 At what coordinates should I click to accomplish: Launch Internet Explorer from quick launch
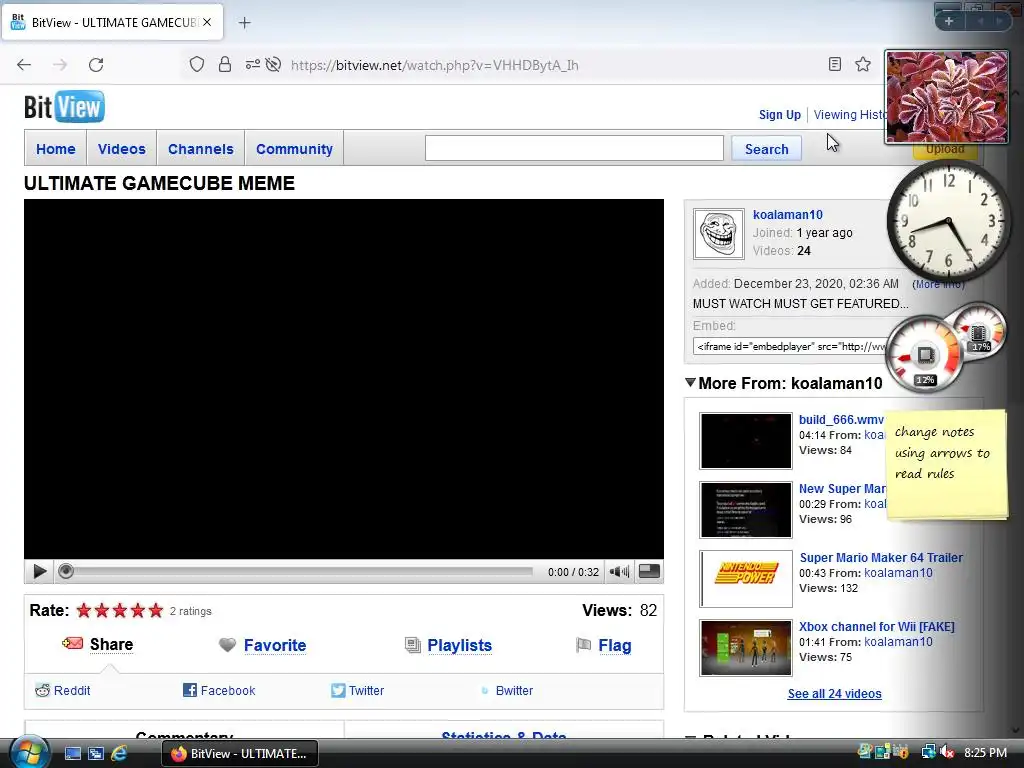[119, 753]
